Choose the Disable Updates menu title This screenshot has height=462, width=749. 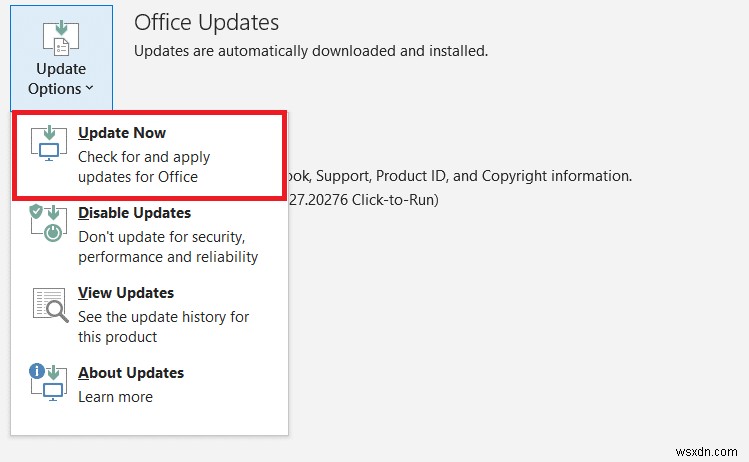[134, 213]
